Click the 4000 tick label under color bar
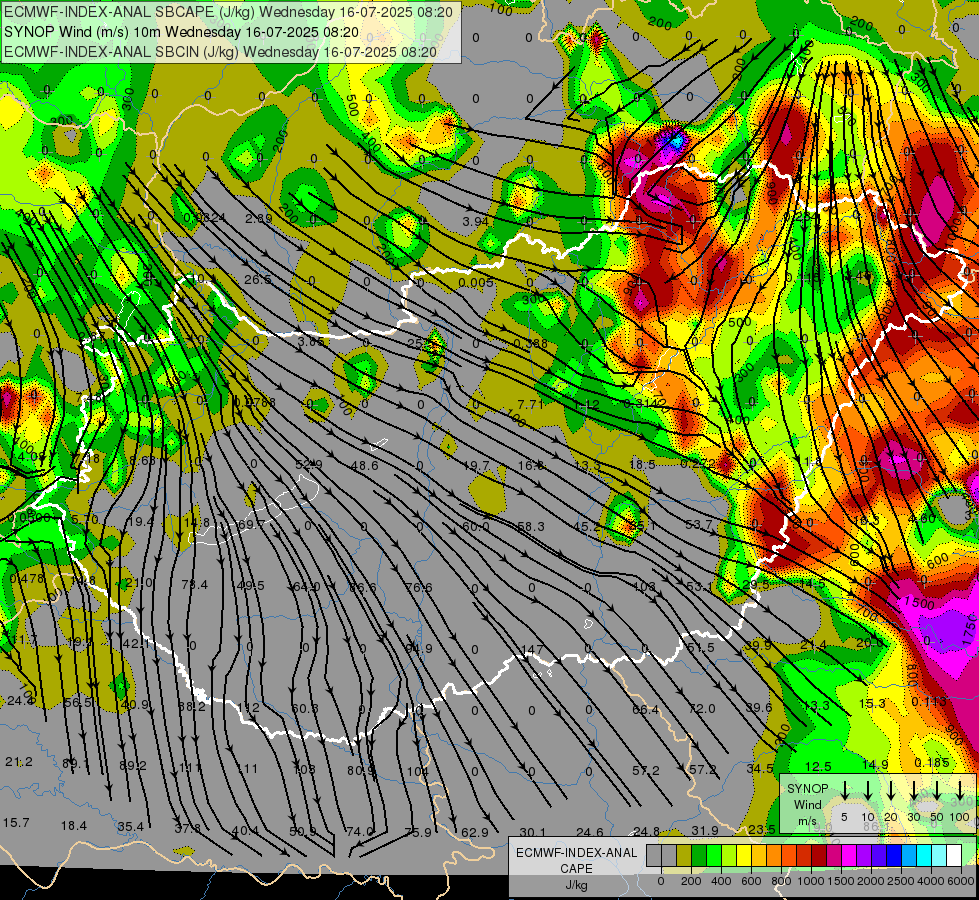This screenshot has height=900, width=979. 932,881
